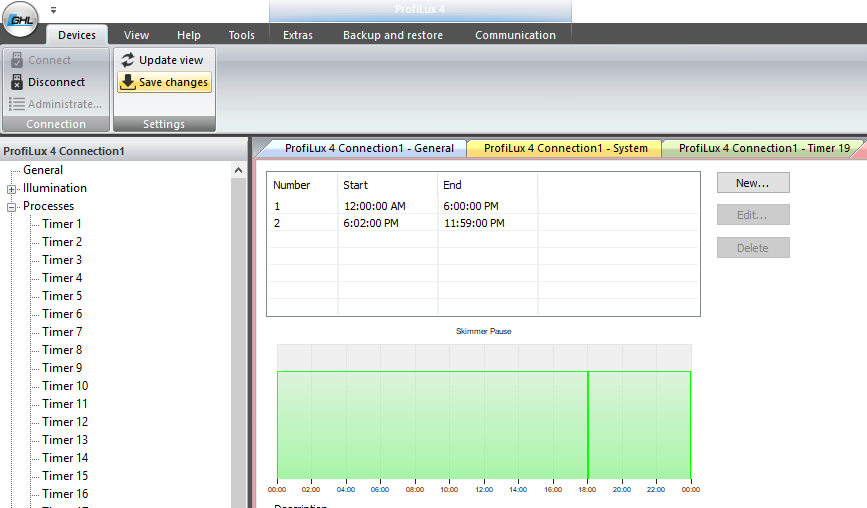
Task: Click the End column header
Action: (488, 185)
